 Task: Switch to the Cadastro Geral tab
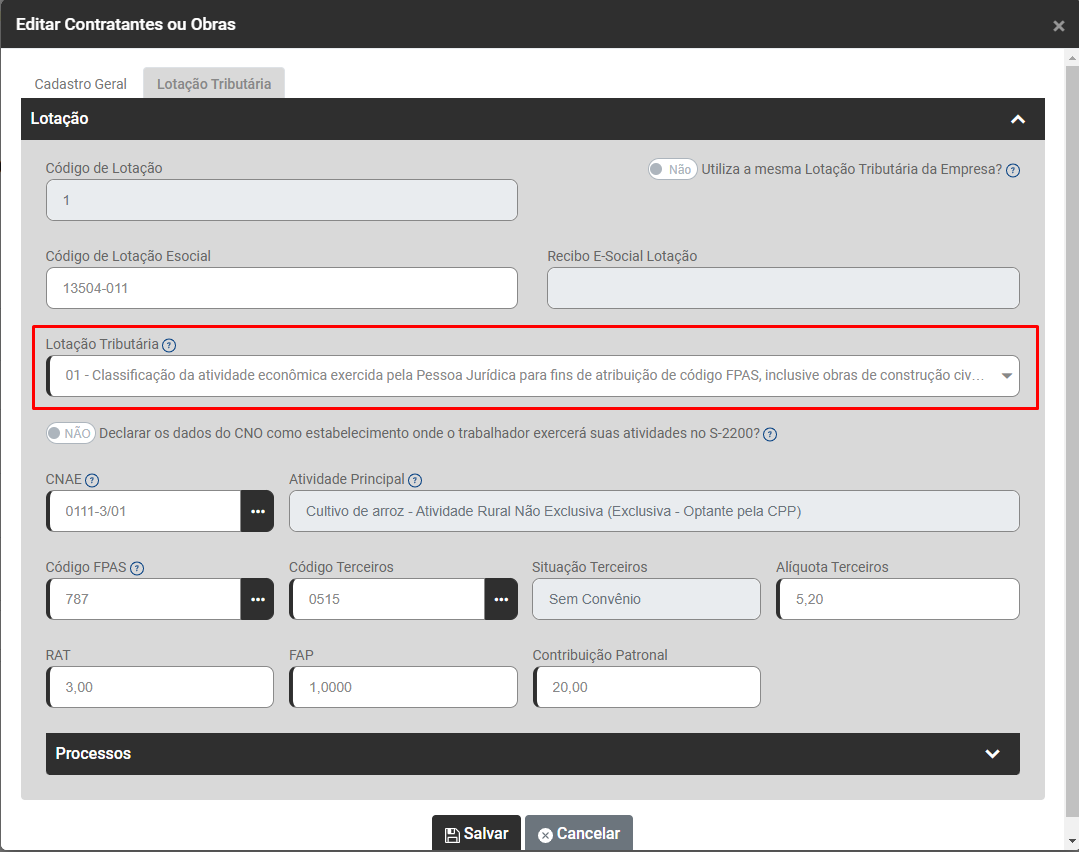pos(81,84)
